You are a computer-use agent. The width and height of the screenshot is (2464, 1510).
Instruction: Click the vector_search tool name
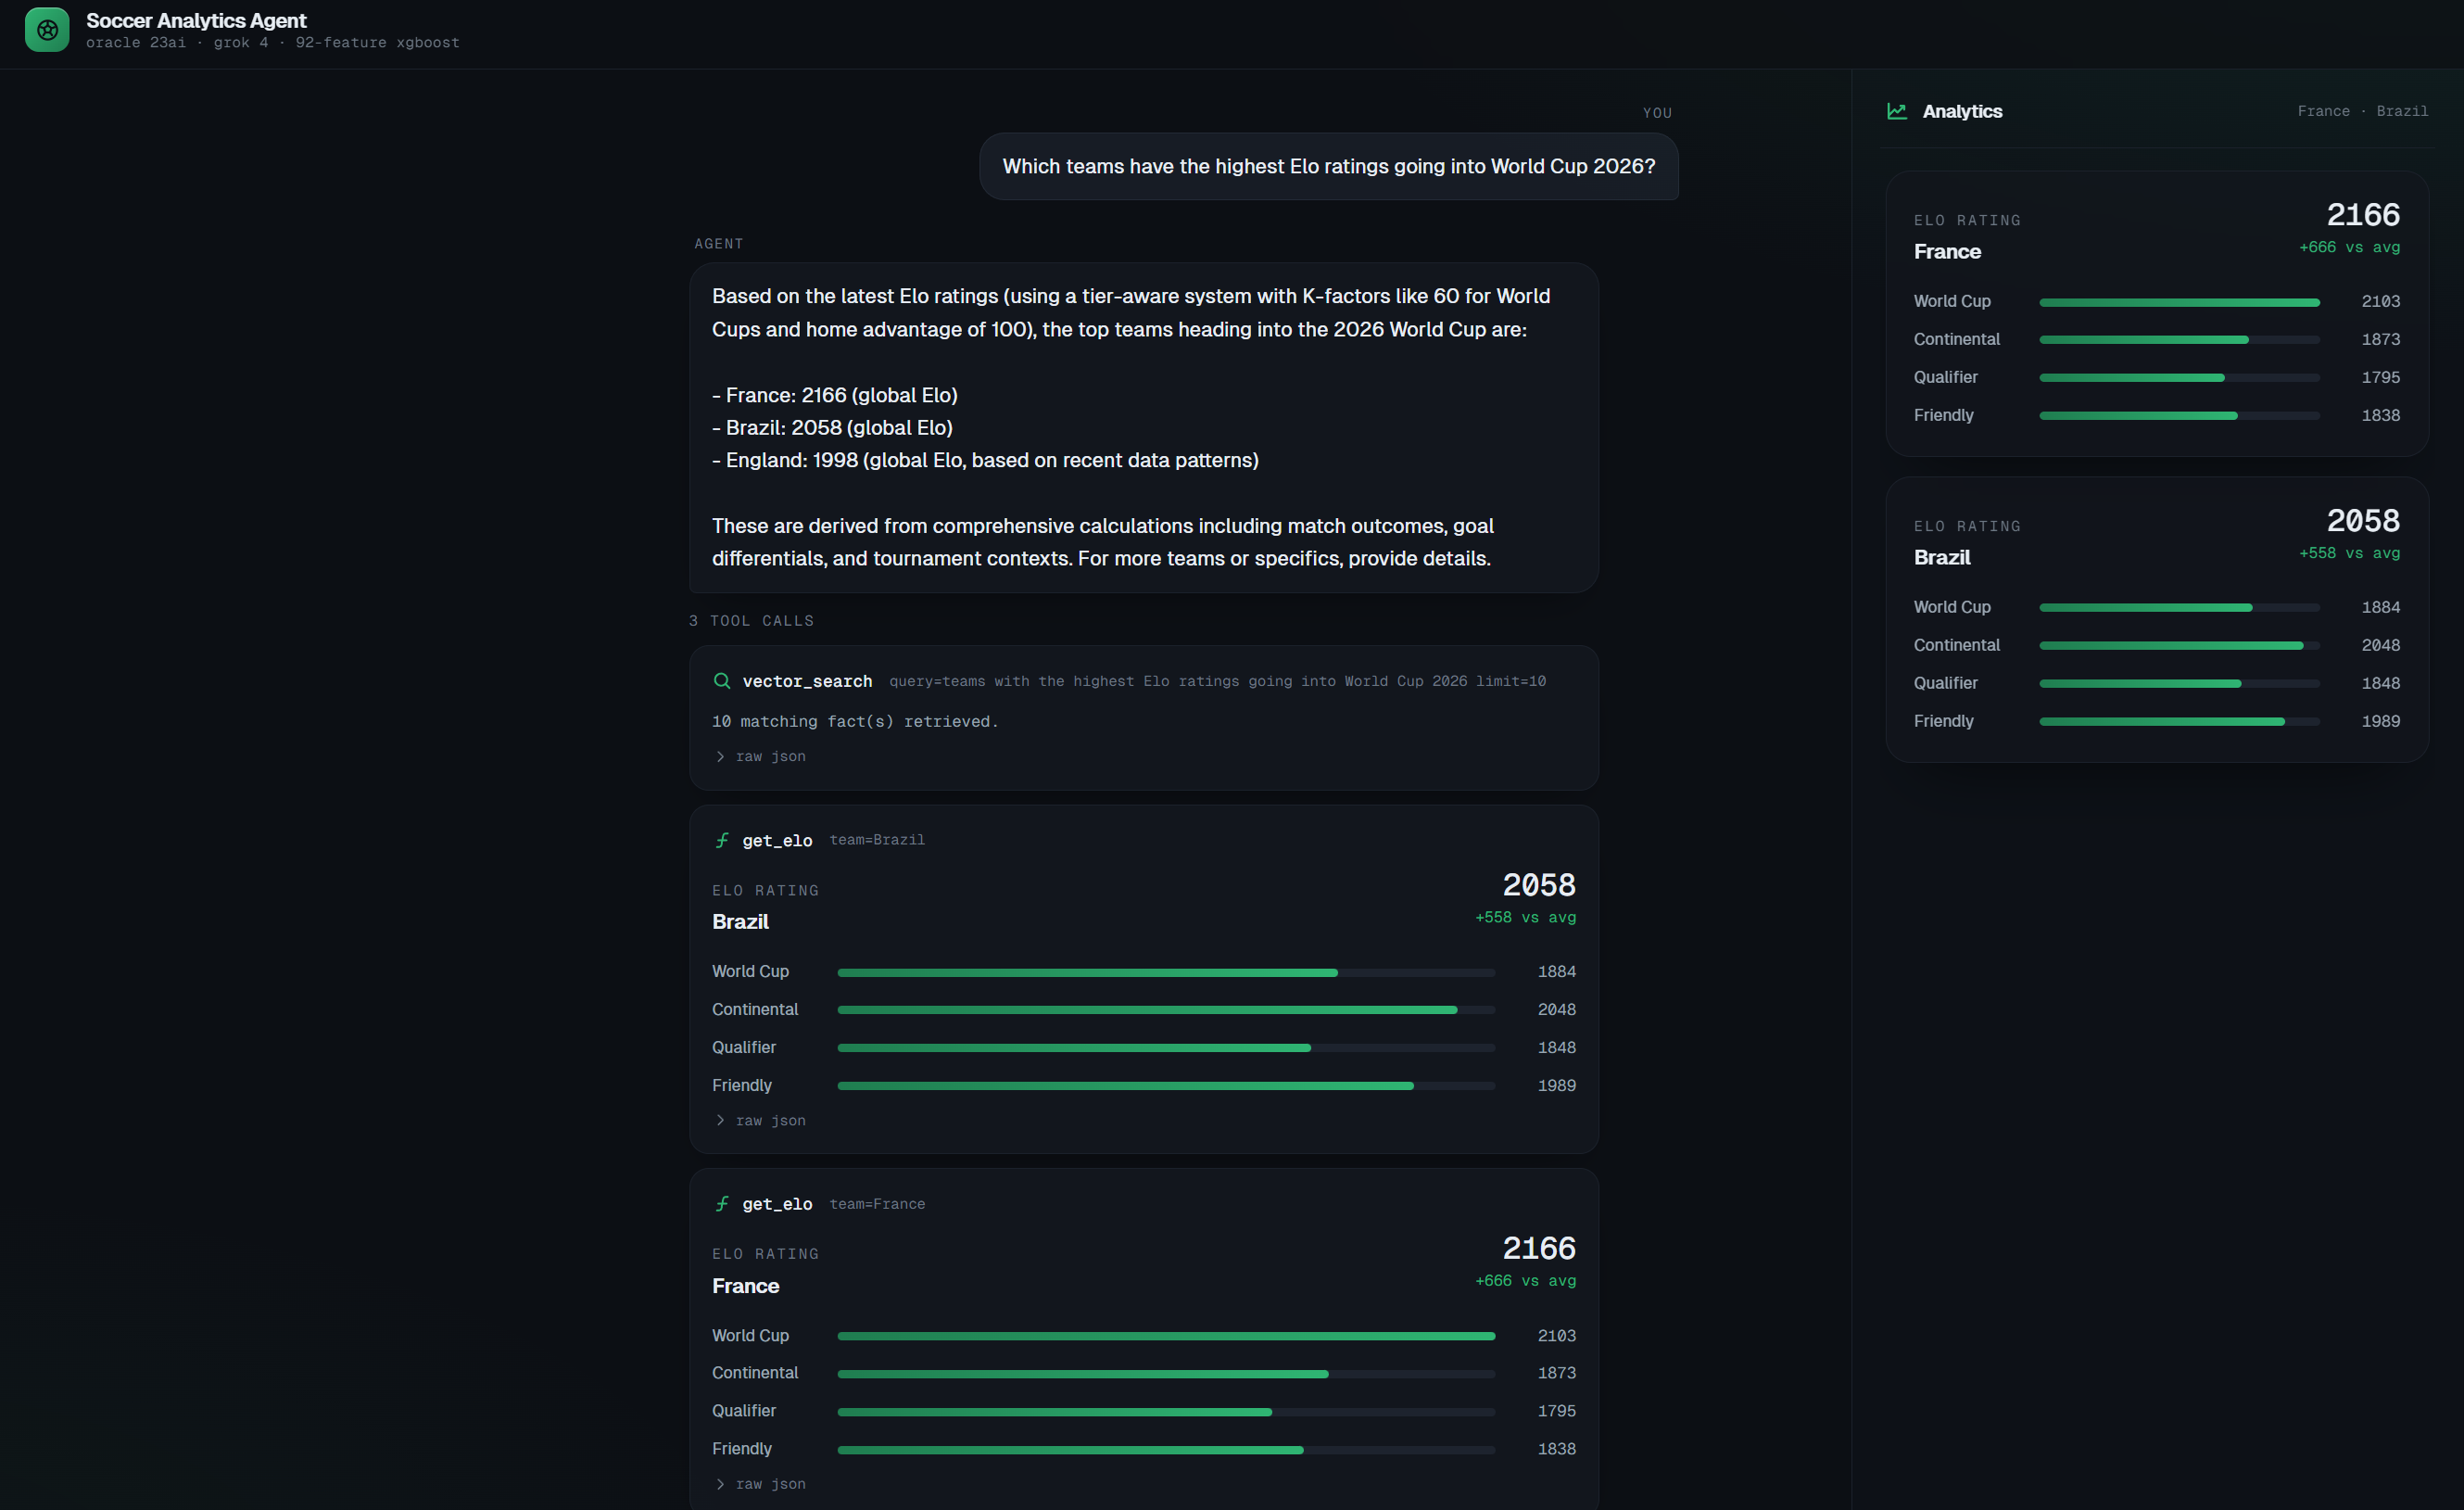807,681
